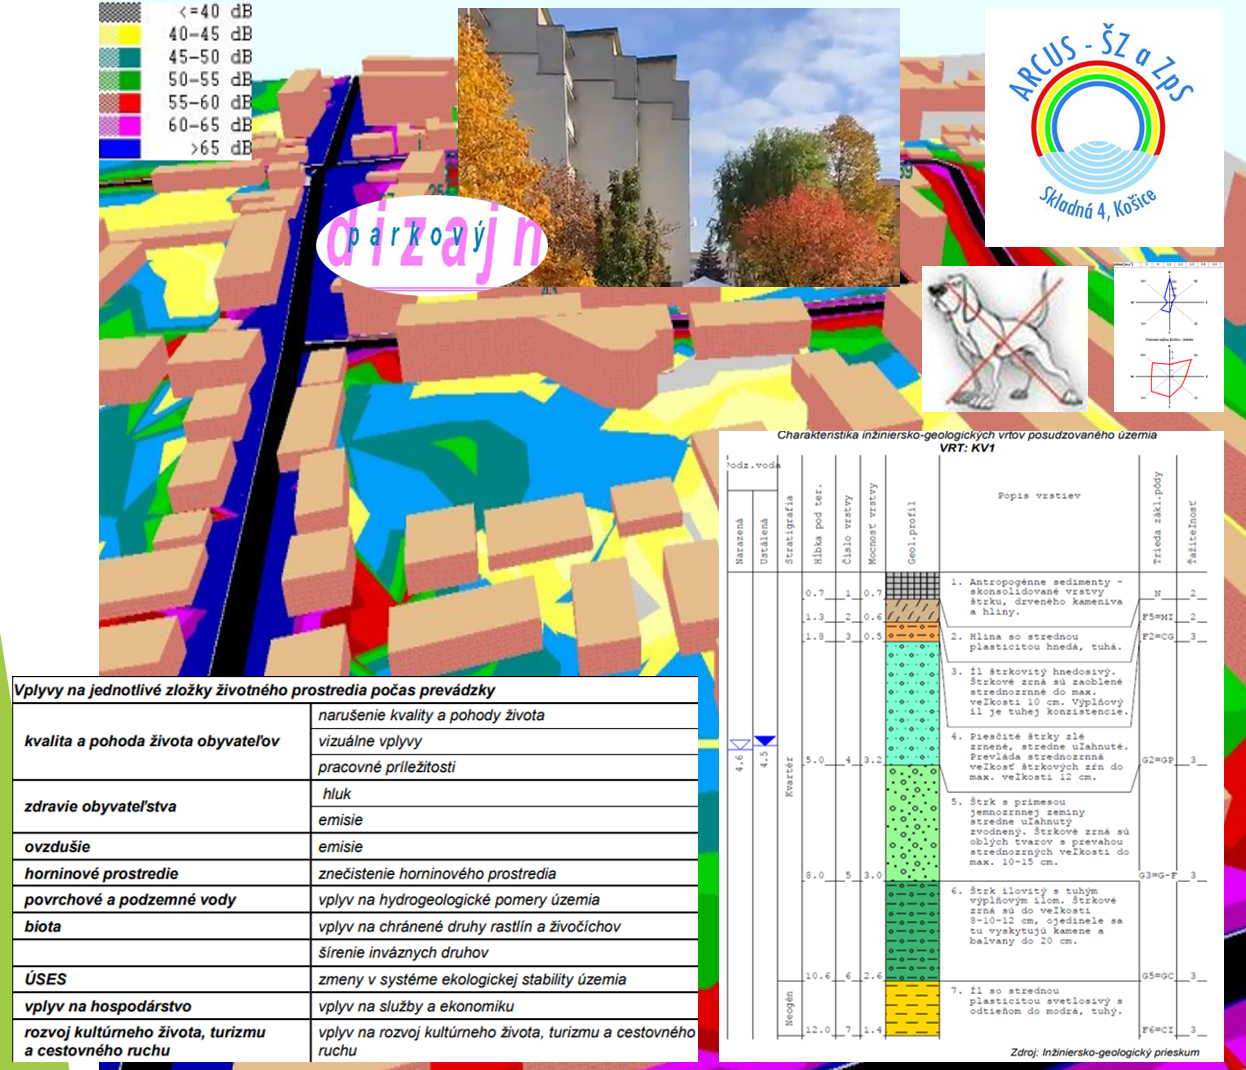Select the yellow 40-45 dB legend swatch
Screen dimensions: 1246x1070
click(120, 35)
